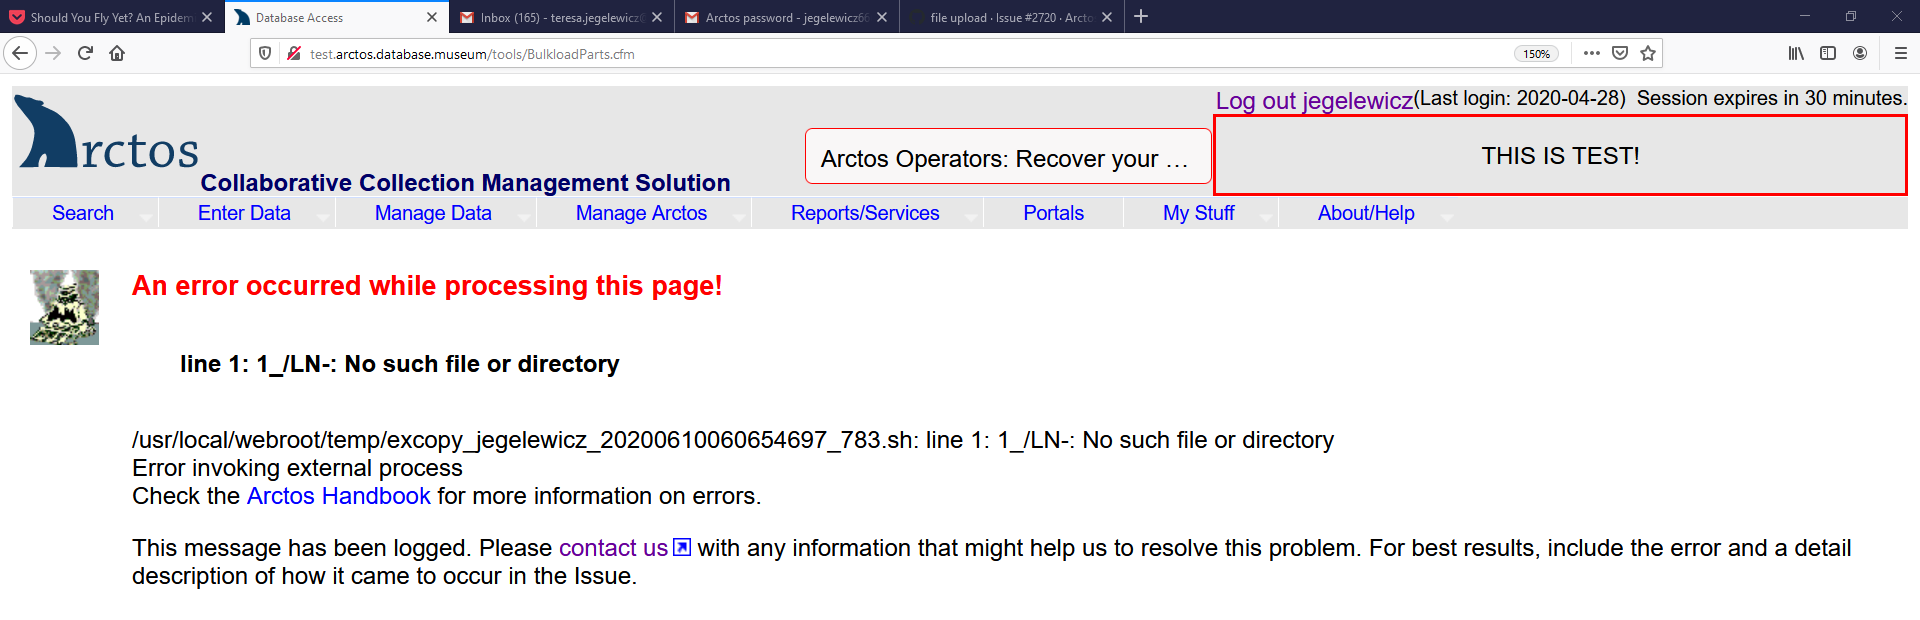Click 'Session expires in 30 minutes' text
The height and width of the screenshot is (620, 1920).
[x=1771, y=98]
